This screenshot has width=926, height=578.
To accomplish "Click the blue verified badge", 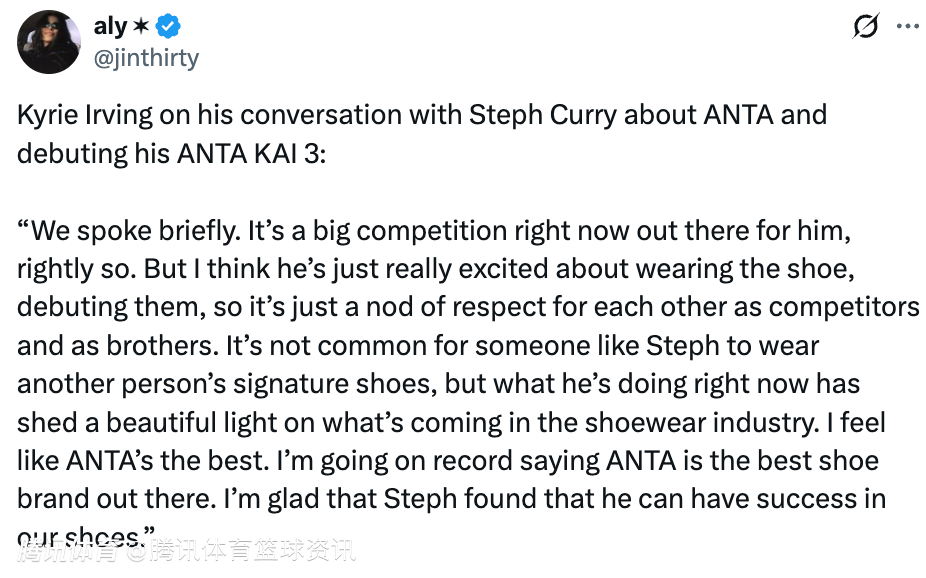I will pyautogui.click(x=169, y=27).
